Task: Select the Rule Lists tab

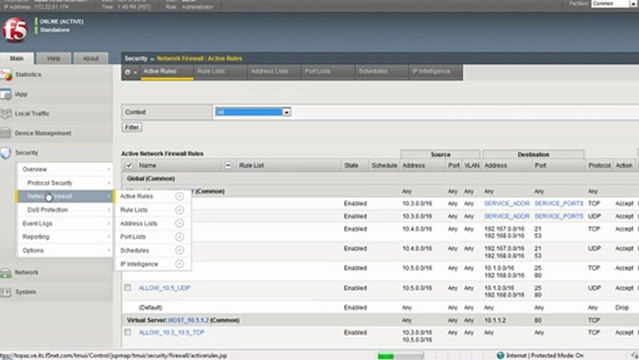Action: pyautogui.click(x=220, y=71)
